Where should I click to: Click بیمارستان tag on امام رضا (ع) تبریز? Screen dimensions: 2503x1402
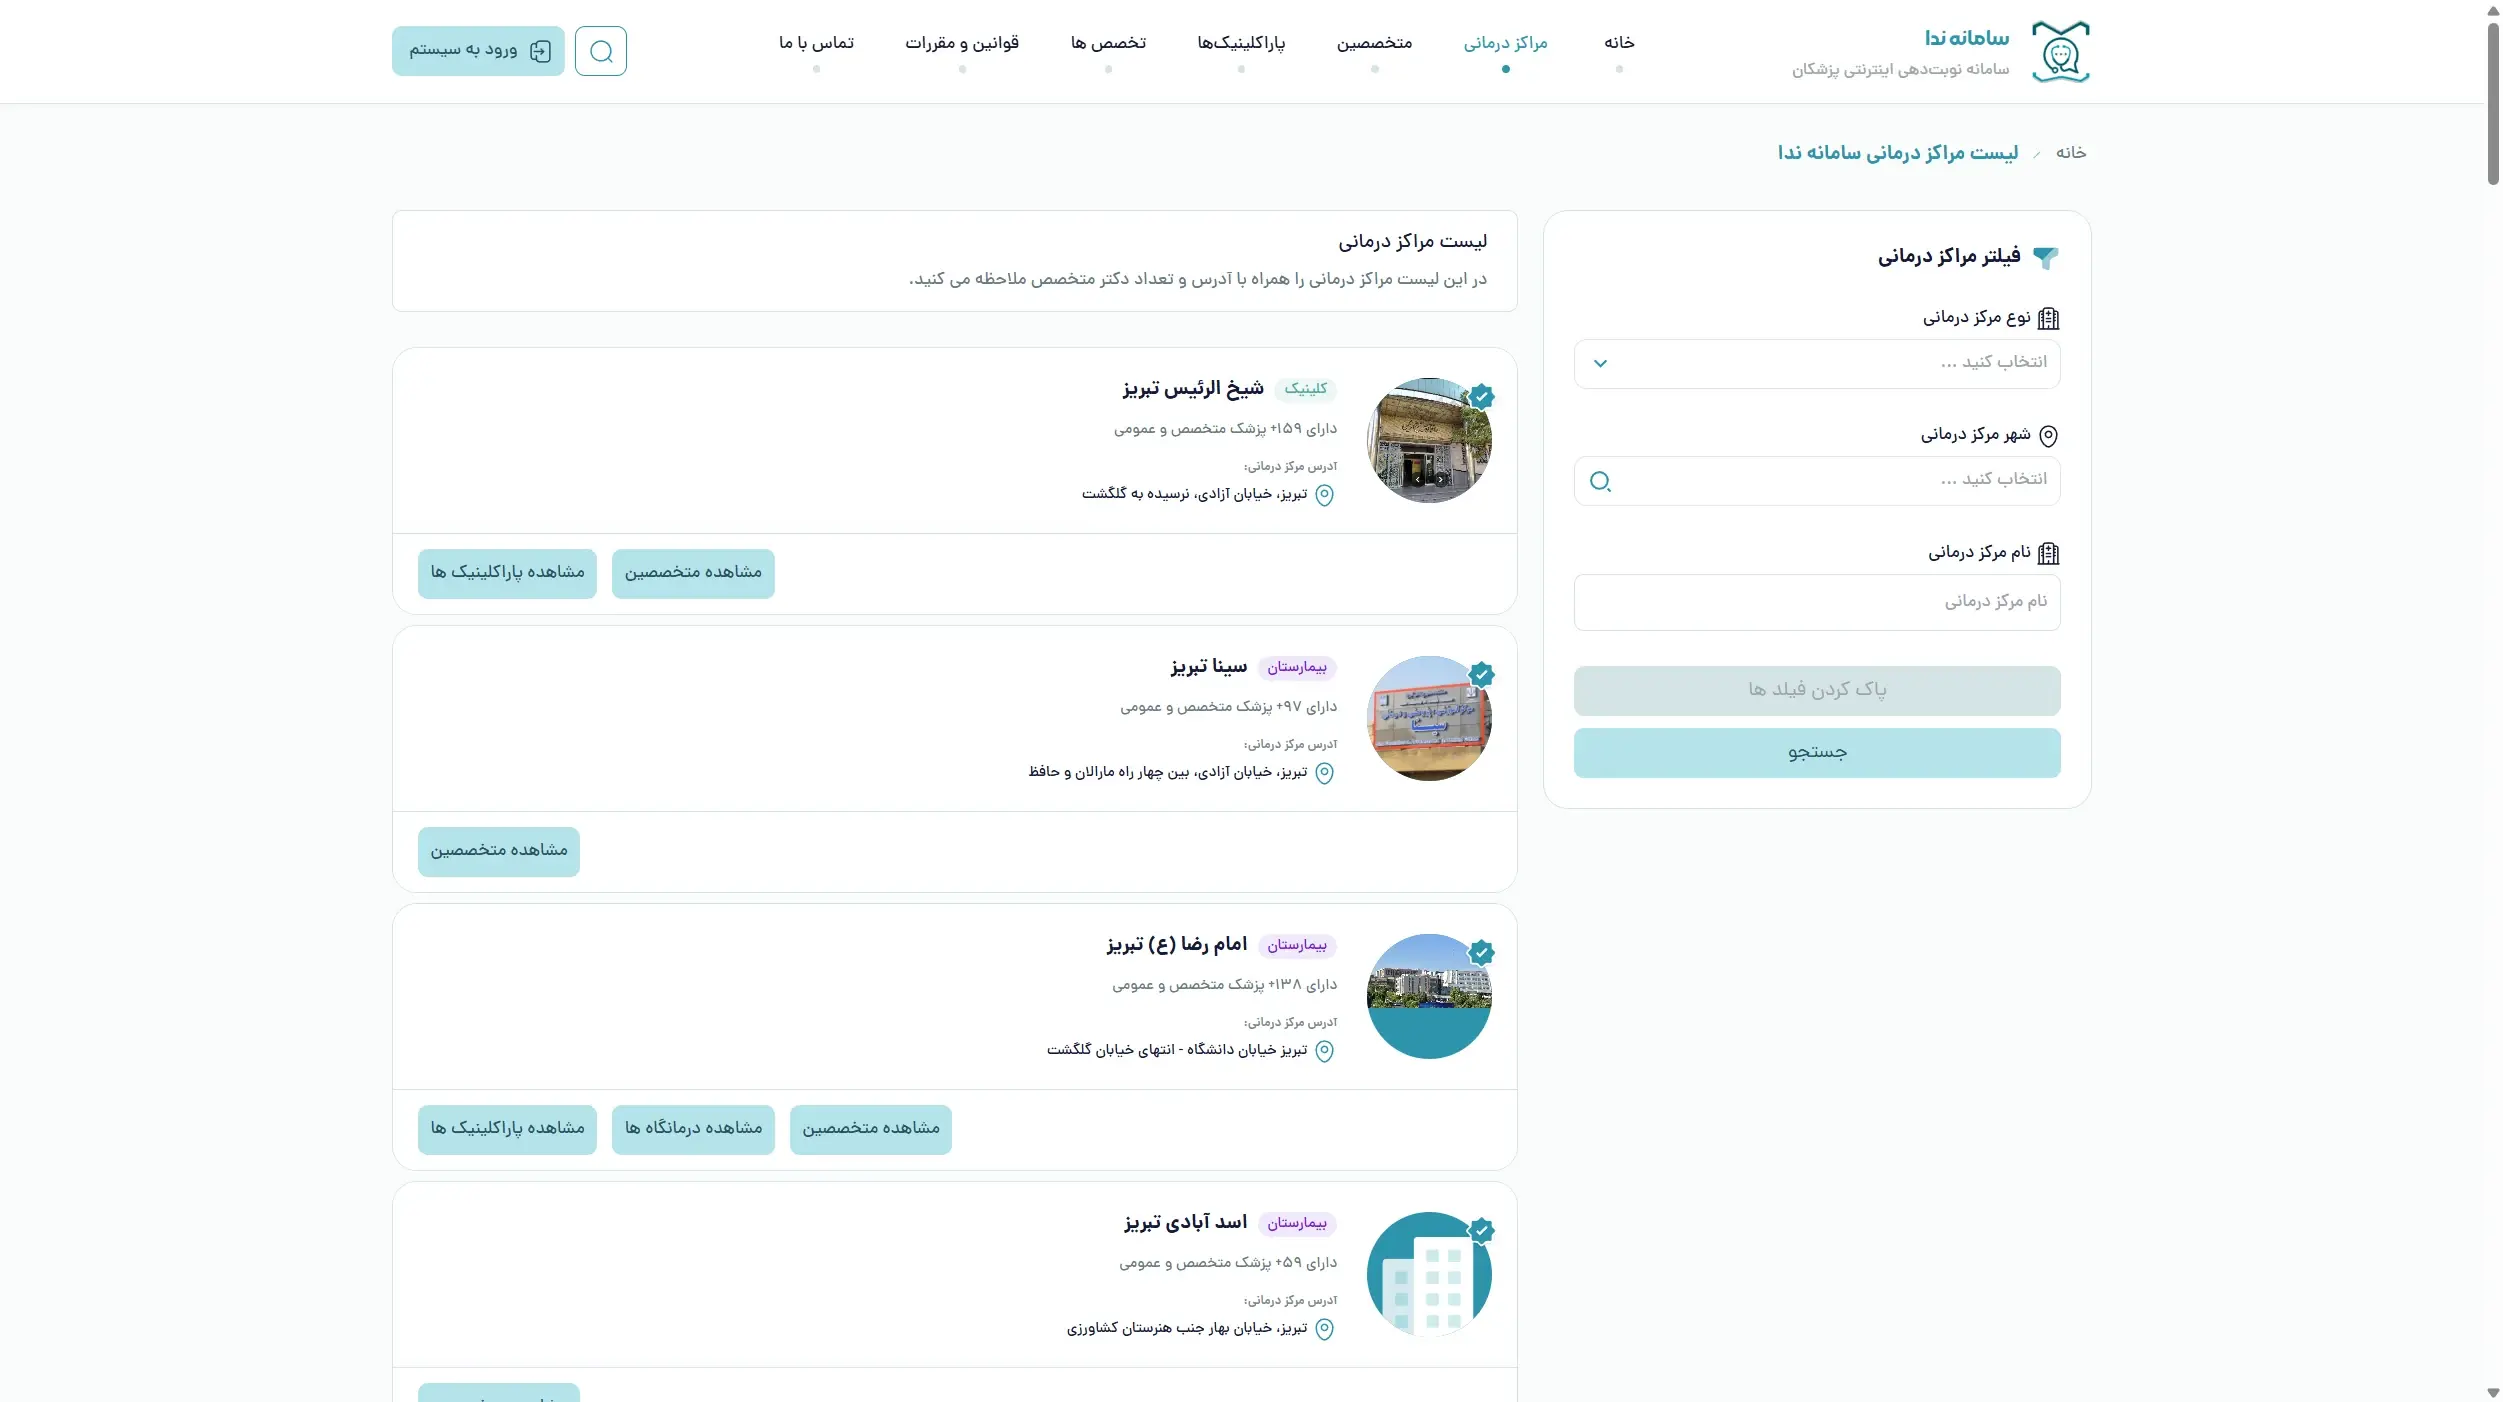(x=1297, y=945)
